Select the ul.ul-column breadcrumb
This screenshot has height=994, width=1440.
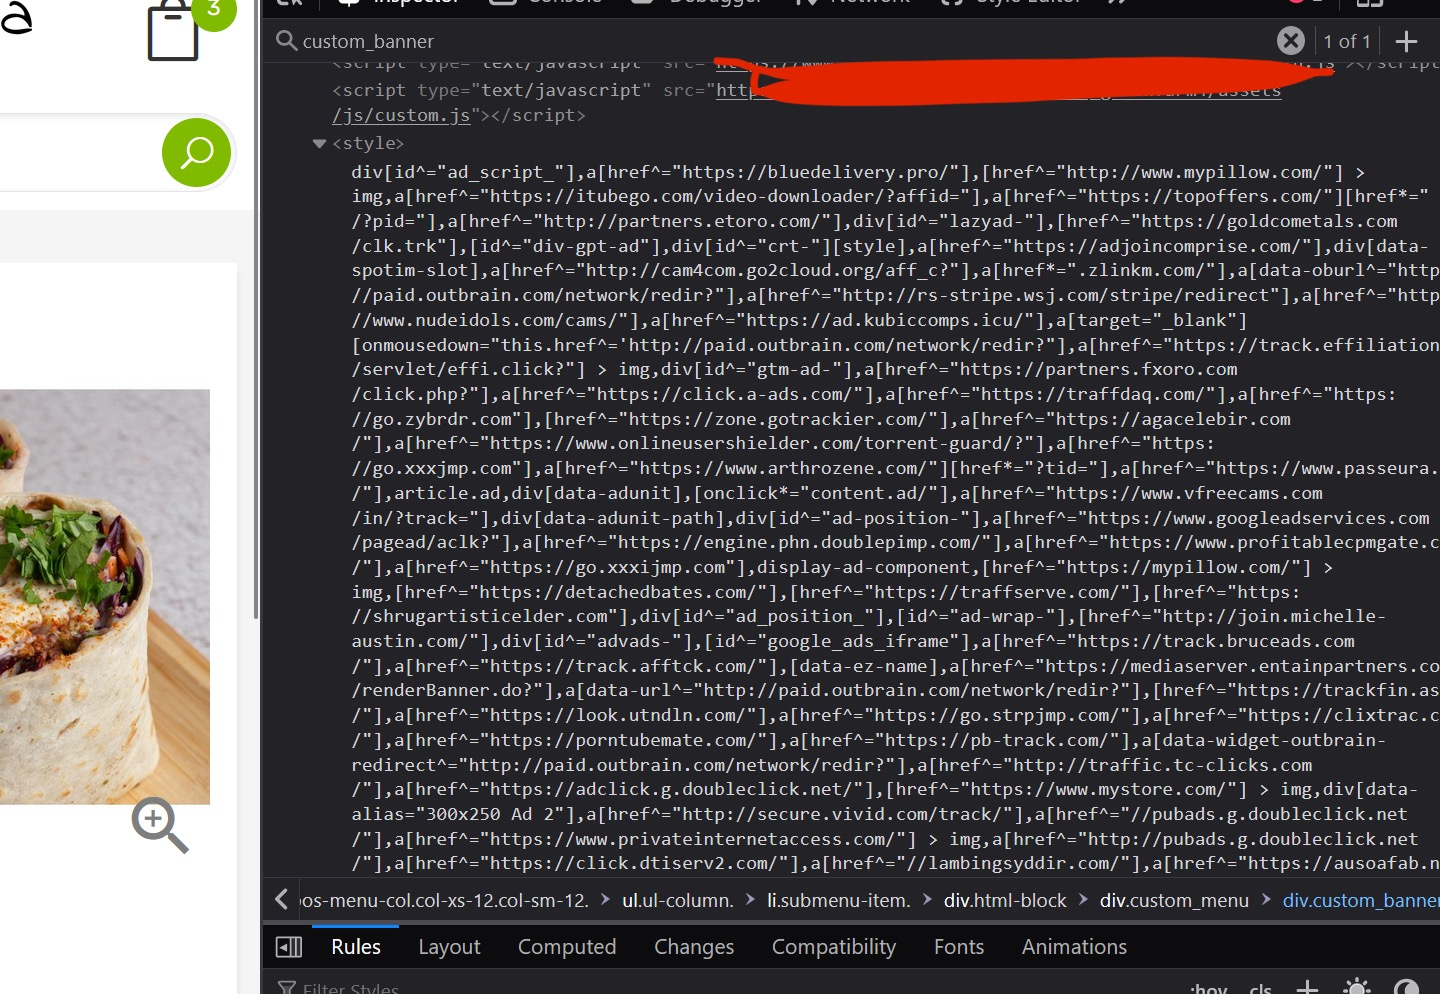pyautogui.click(x=678, y=901)
